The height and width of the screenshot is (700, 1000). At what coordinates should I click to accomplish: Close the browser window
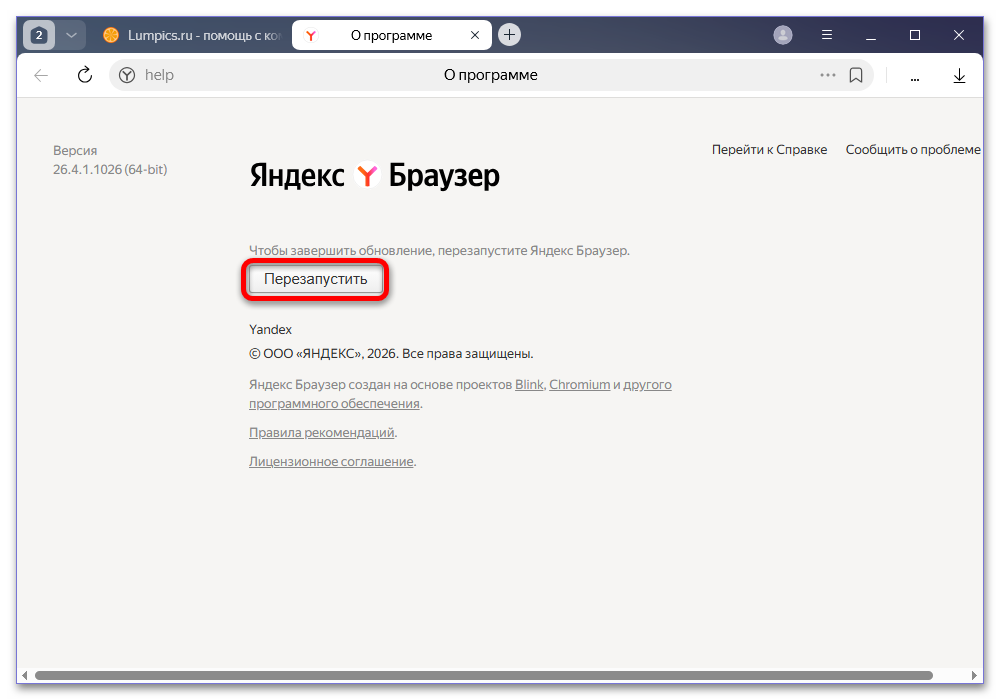point(959,35)
